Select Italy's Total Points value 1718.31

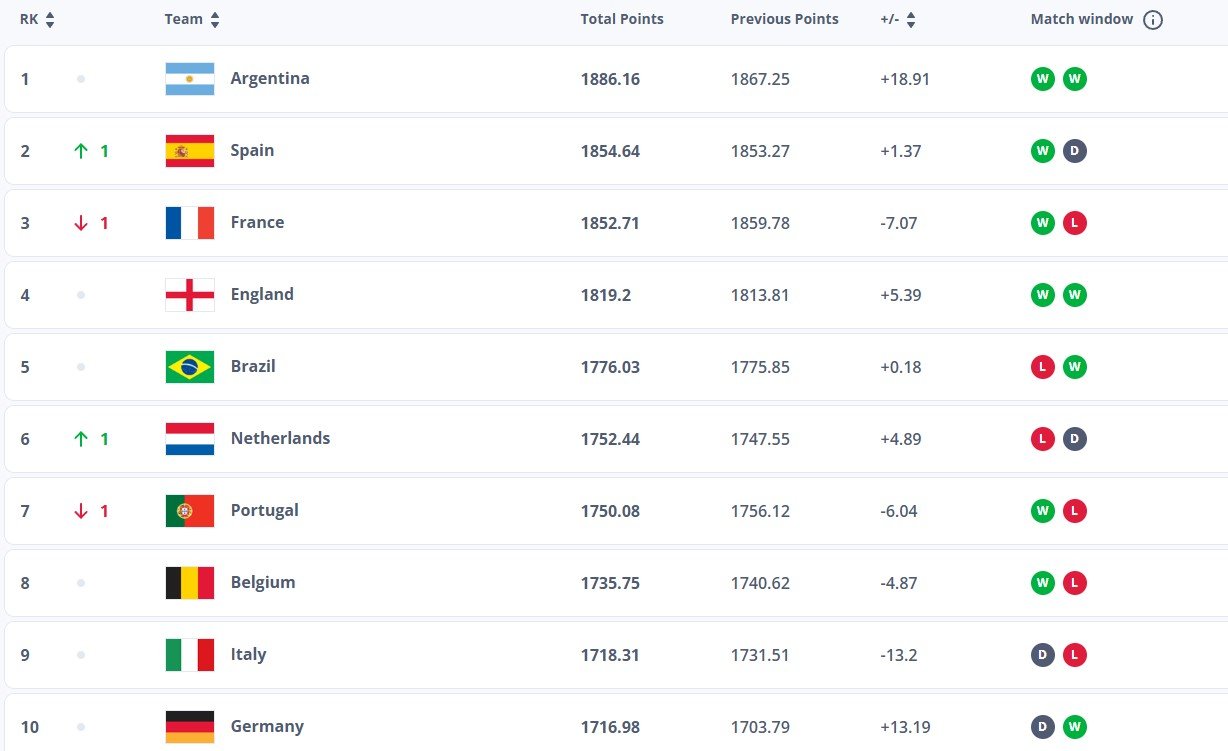pyautogui.click(x=610, y=655)
